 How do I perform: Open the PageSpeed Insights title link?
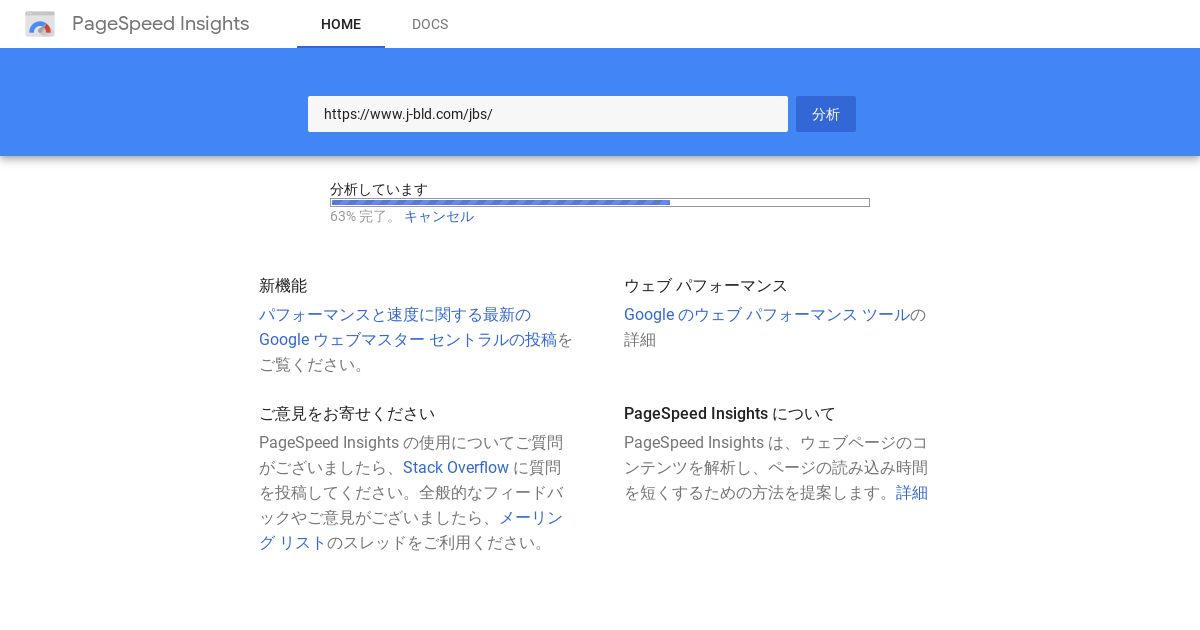point(160,24)
